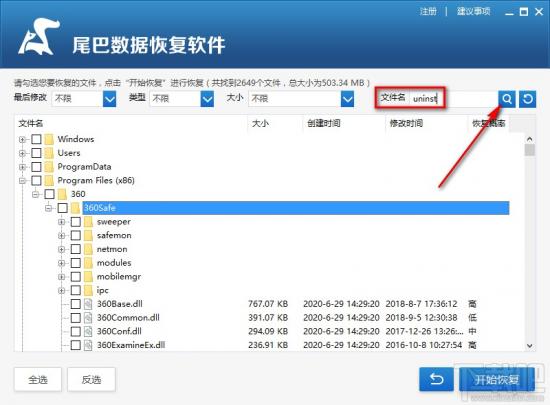Check the 360Common.dll checkbox
550x405 pixels.
pyautogui.click(x=76, y=318)
